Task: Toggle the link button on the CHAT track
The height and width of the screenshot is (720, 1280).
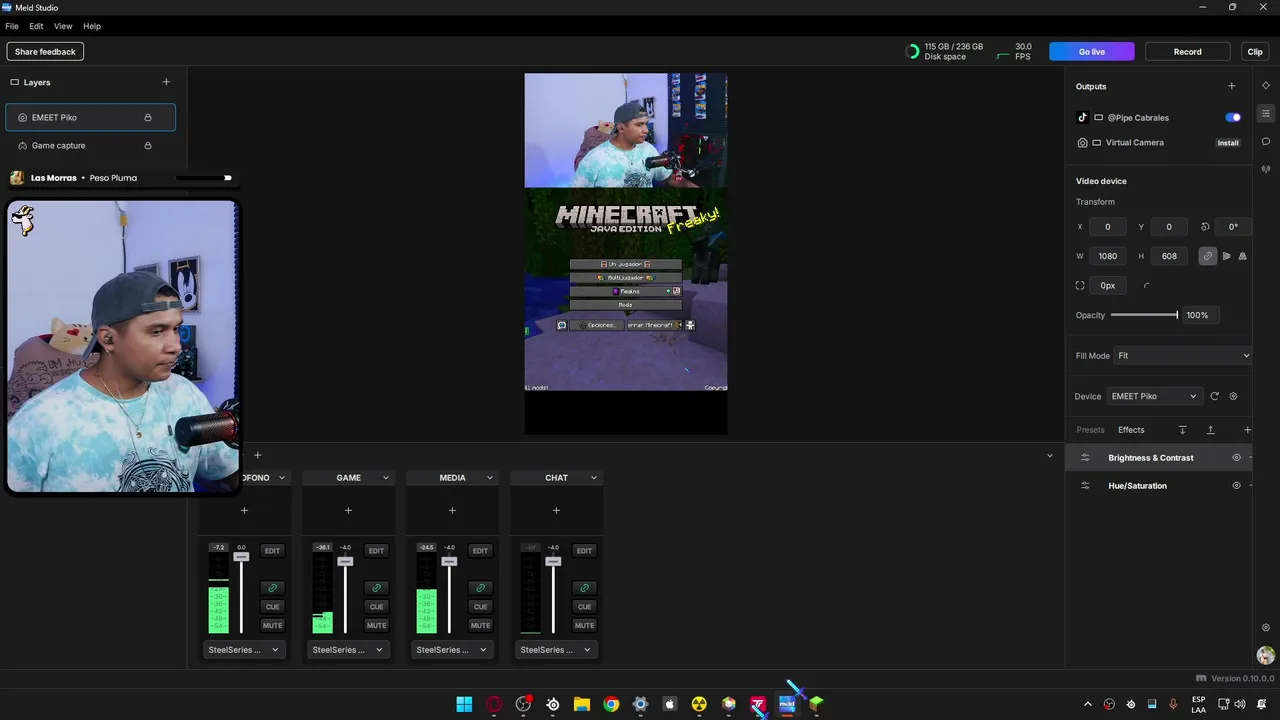Action: (584, 588)
